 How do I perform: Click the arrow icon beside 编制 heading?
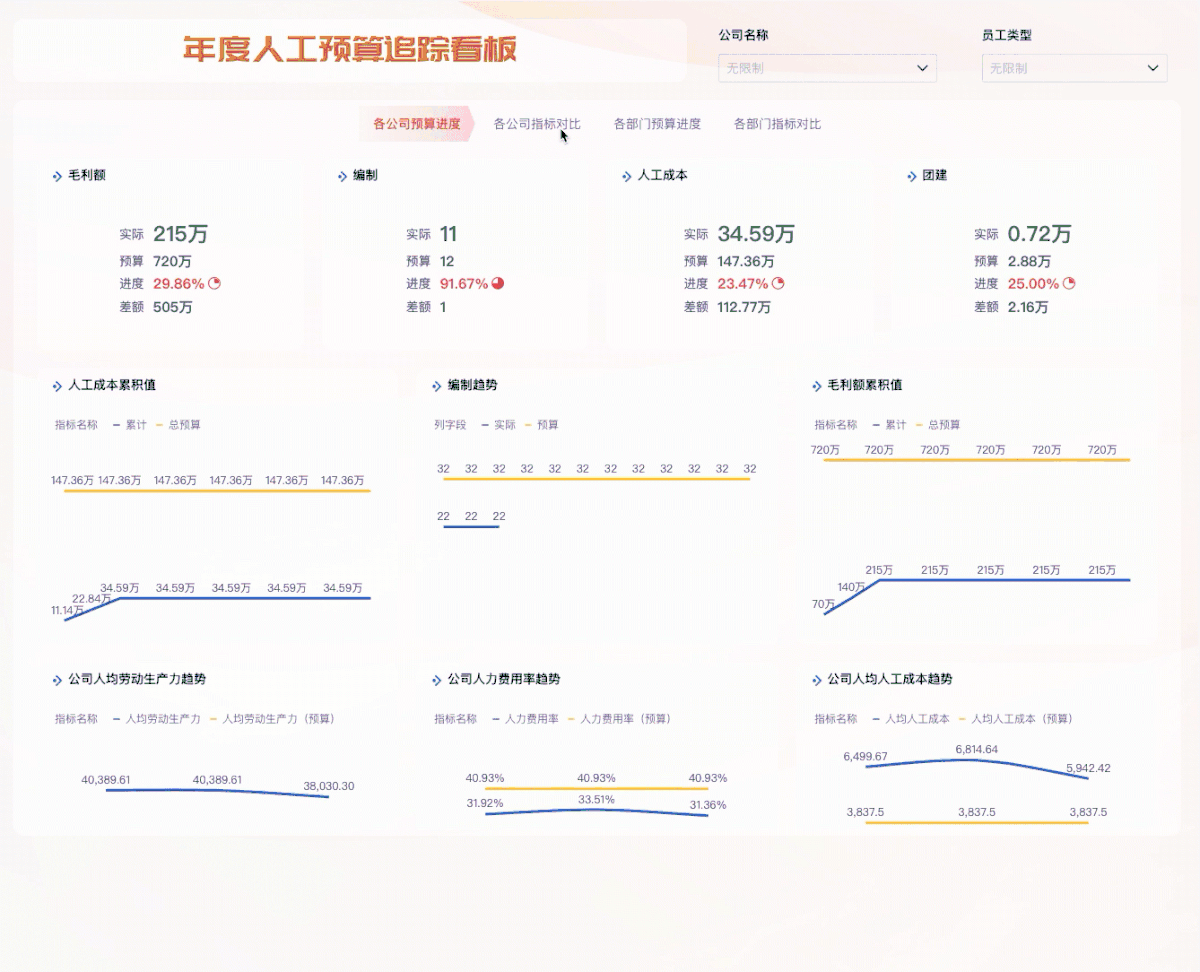[342, 176]
